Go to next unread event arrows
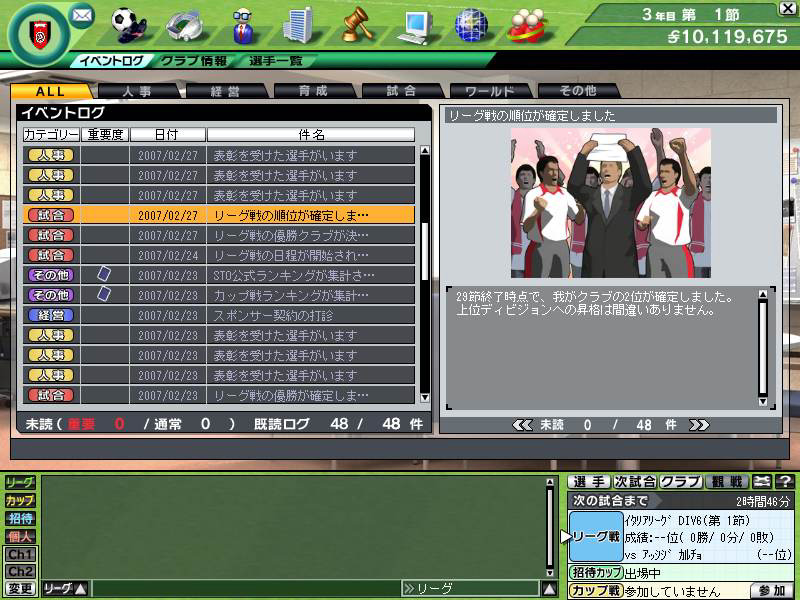Viewport: 800px width, 600px height. [x=699, y=425]
